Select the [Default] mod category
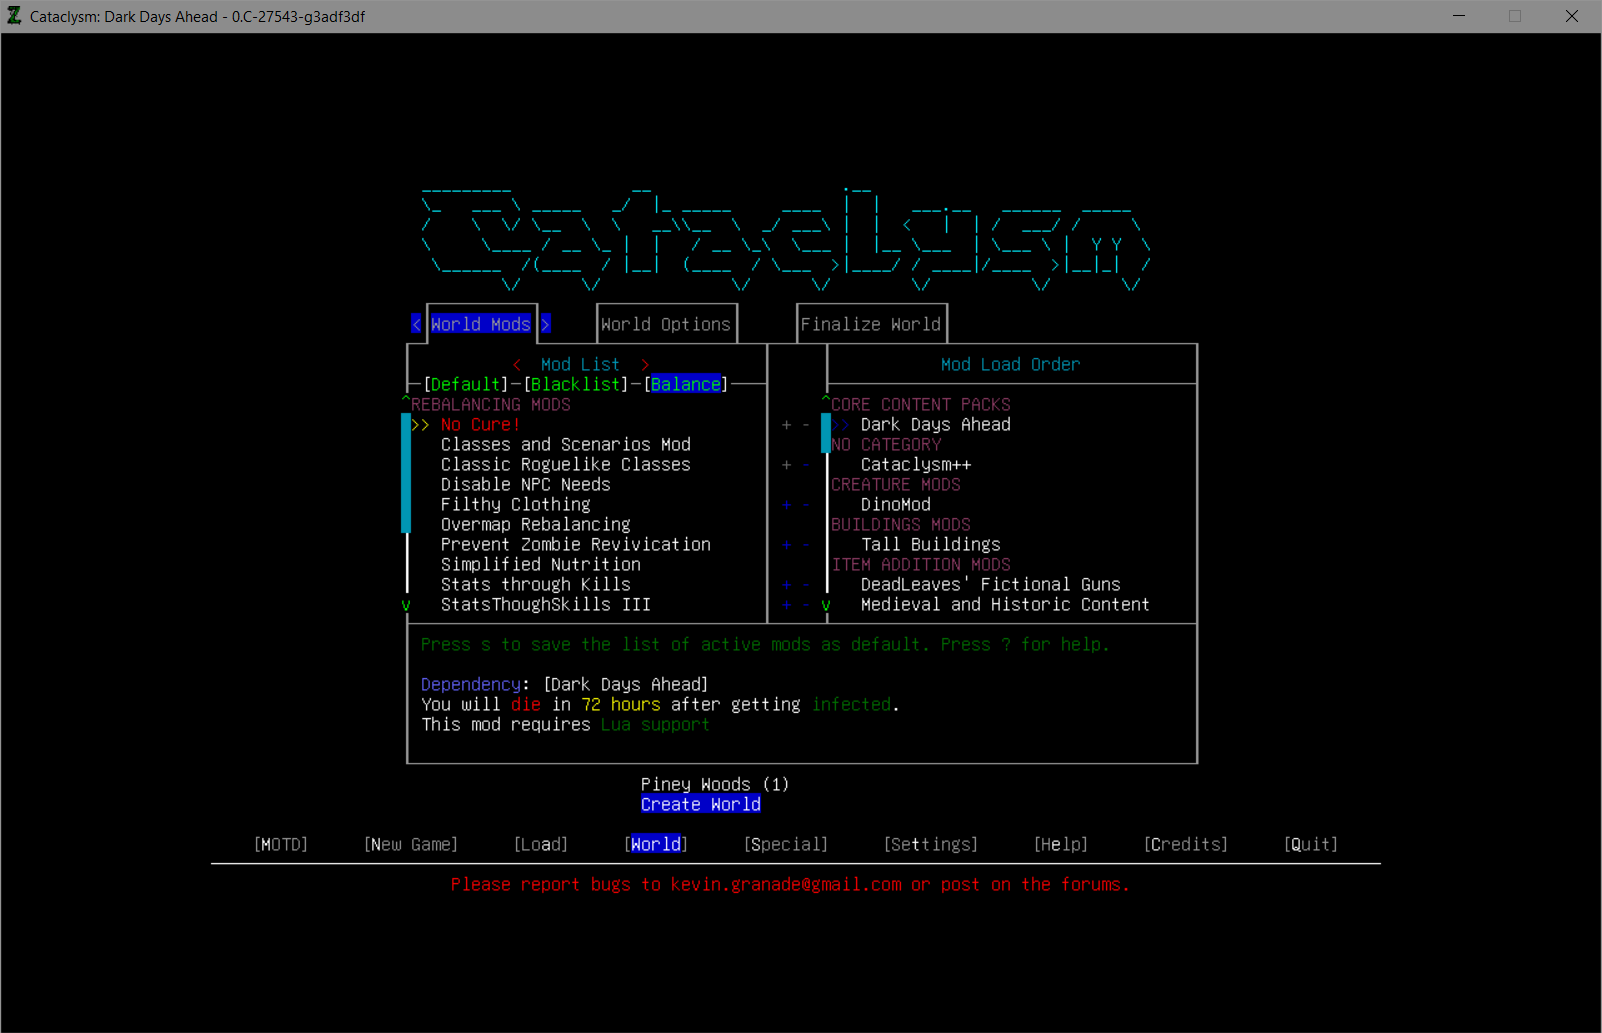The width and height of the screenshot is (1602, 1033). 466,384
